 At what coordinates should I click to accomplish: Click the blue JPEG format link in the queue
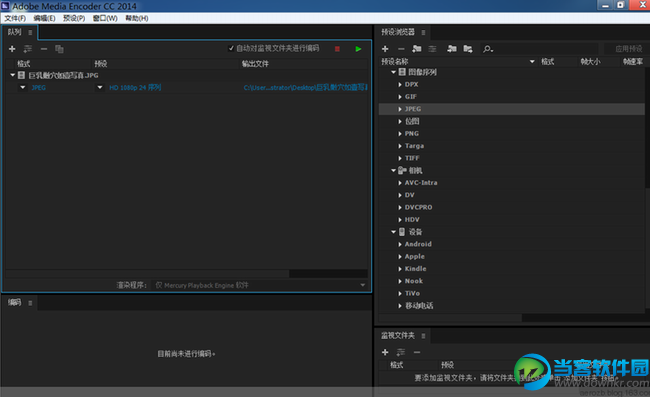39,87
